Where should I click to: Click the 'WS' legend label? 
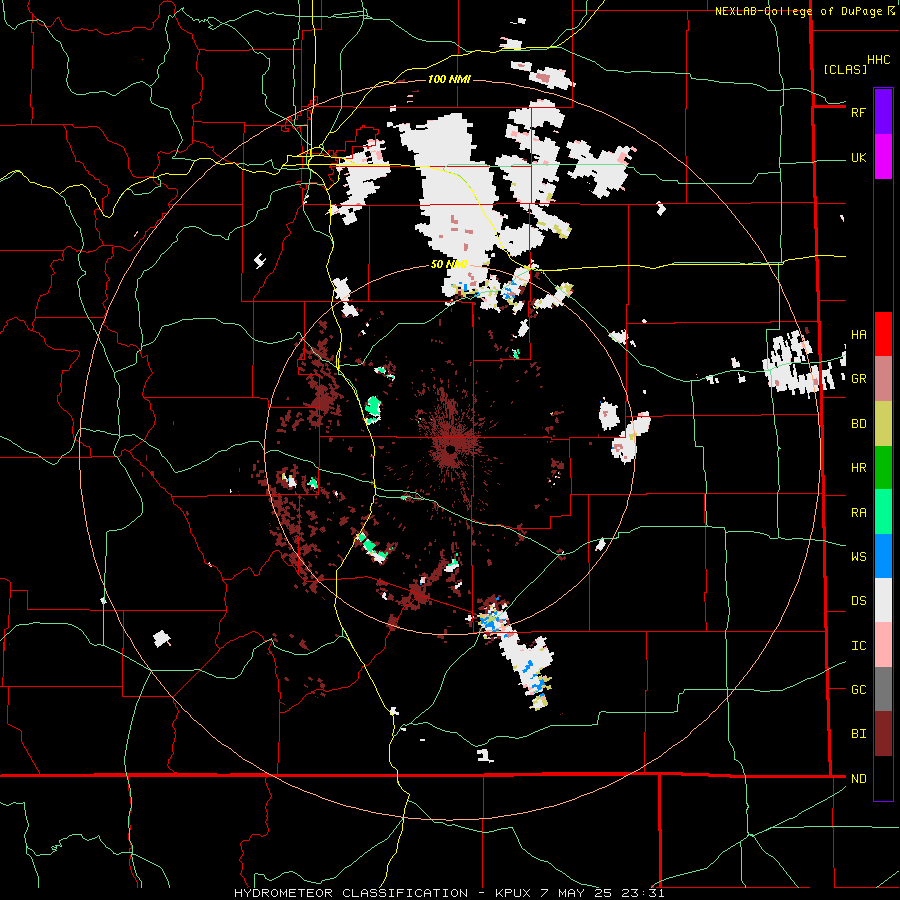[x=858, y=556]
